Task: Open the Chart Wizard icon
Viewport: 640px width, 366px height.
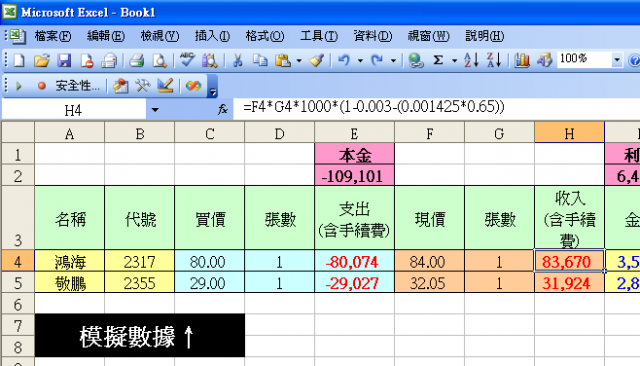Action: (x=522, y=60)
